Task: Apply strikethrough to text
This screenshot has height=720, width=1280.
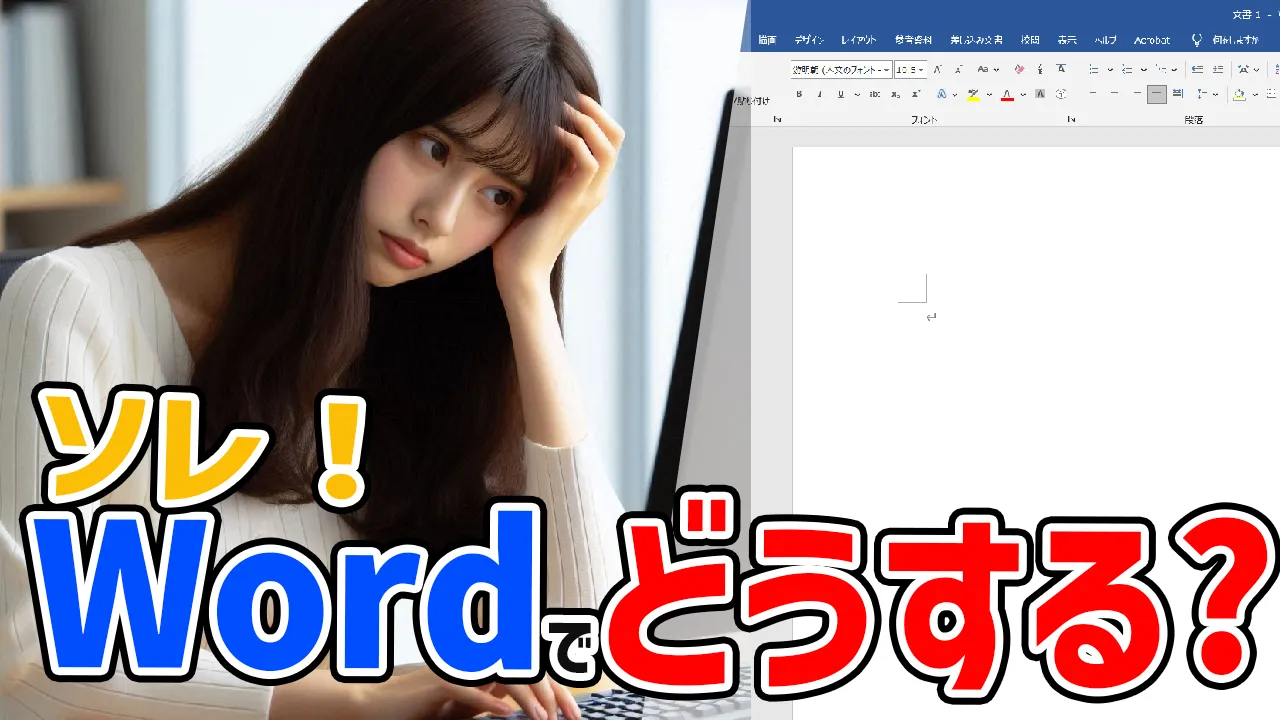Action: pos(875,94)
